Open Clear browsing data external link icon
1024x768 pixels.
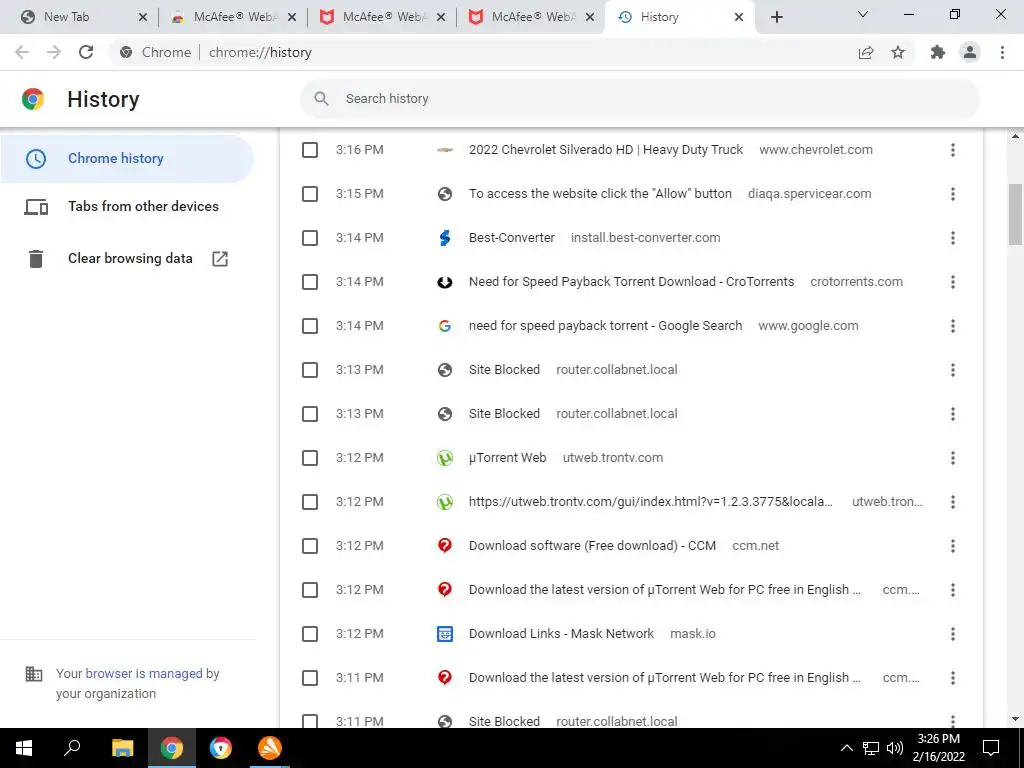click(x=220, y=259)
